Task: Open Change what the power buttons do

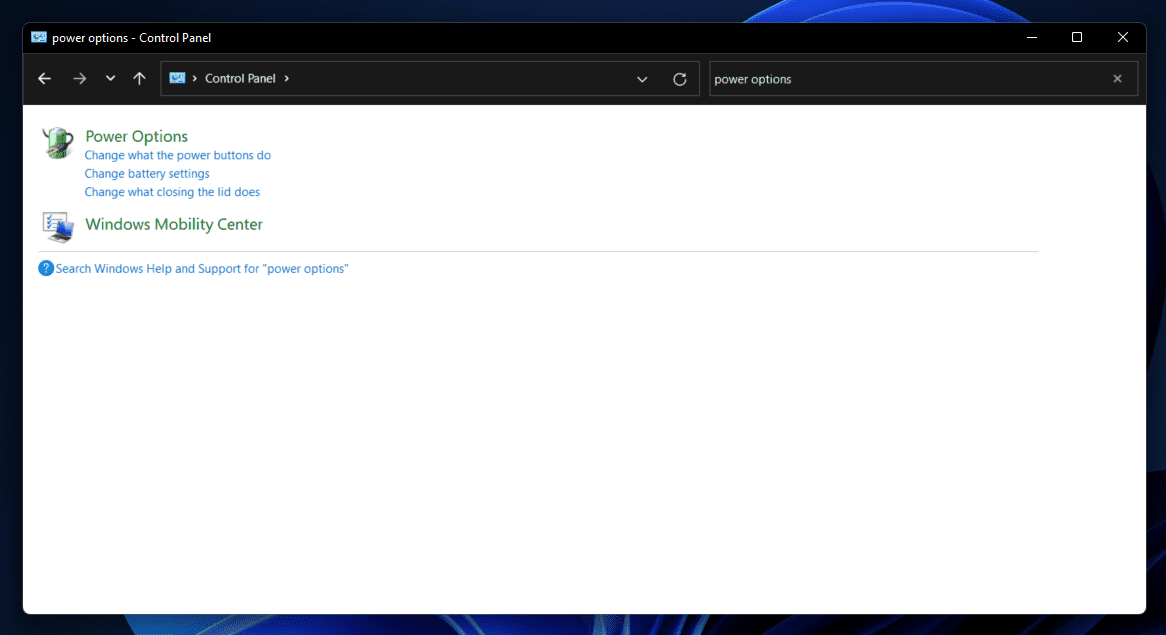Action: click(178, 155)
